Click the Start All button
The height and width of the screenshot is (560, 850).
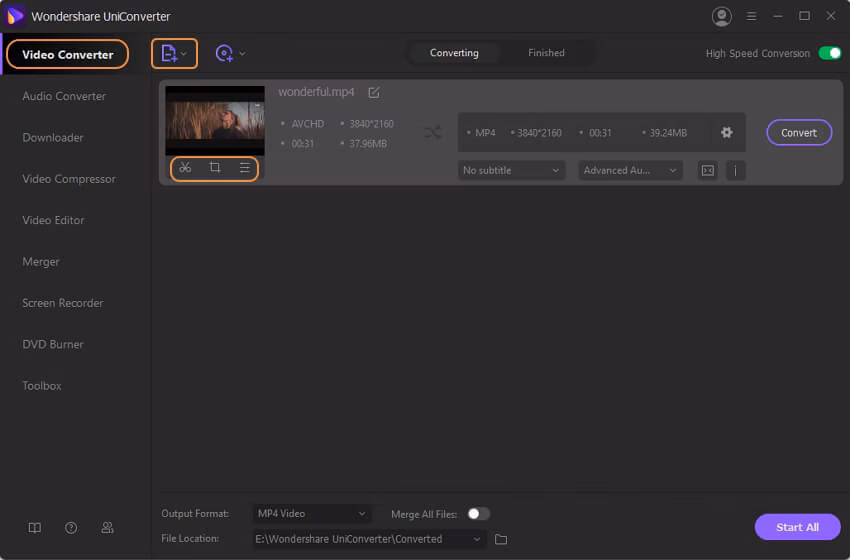coord(797,527)
